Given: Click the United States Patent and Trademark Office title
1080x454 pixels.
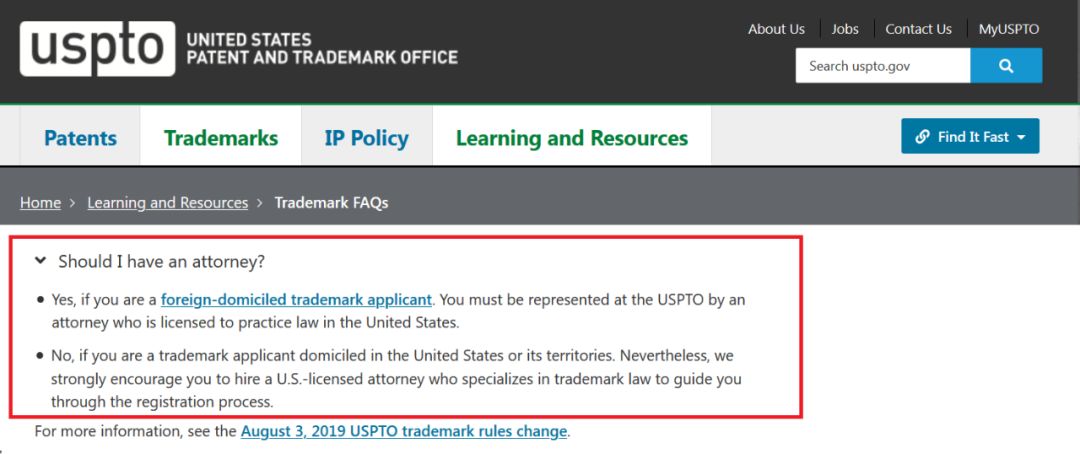Looking at the screenshot, I should point(322,48).
